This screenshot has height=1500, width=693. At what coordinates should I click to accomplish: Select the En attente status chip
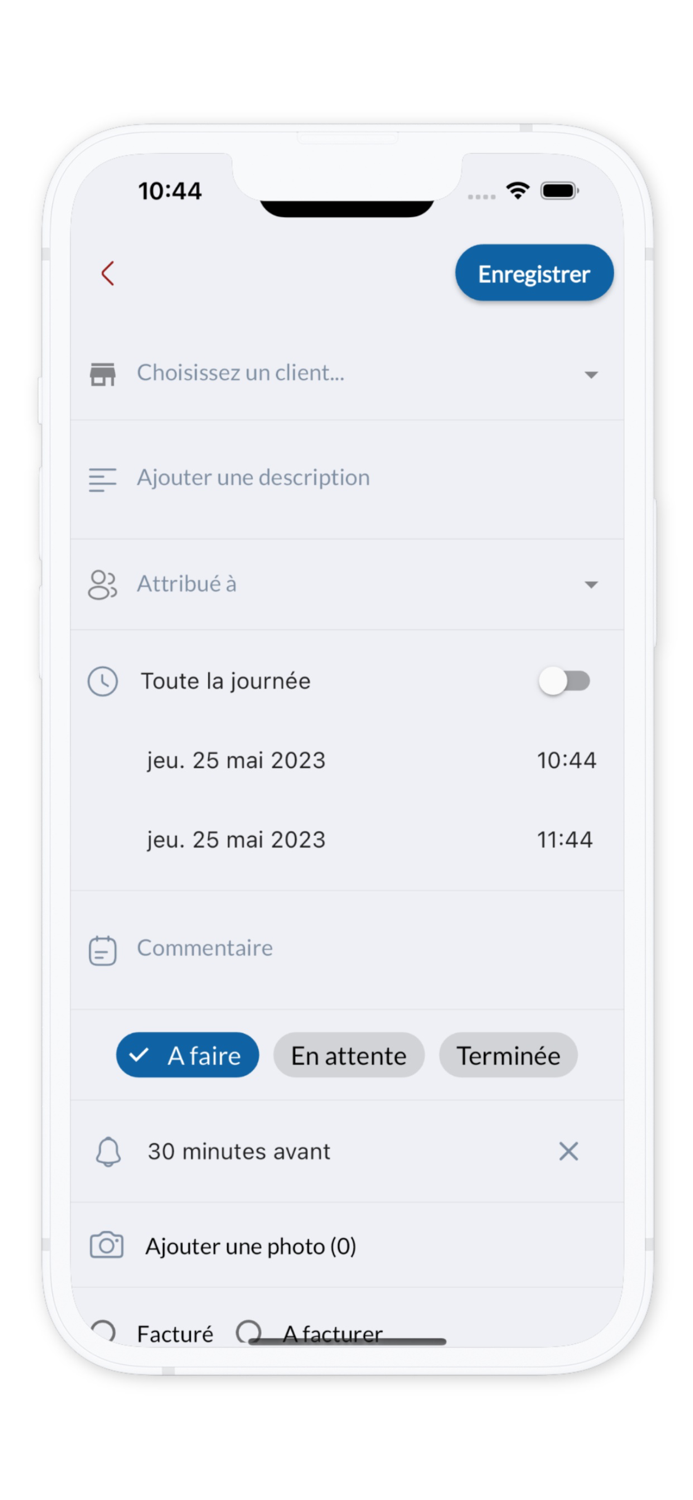click(349, 1056)
